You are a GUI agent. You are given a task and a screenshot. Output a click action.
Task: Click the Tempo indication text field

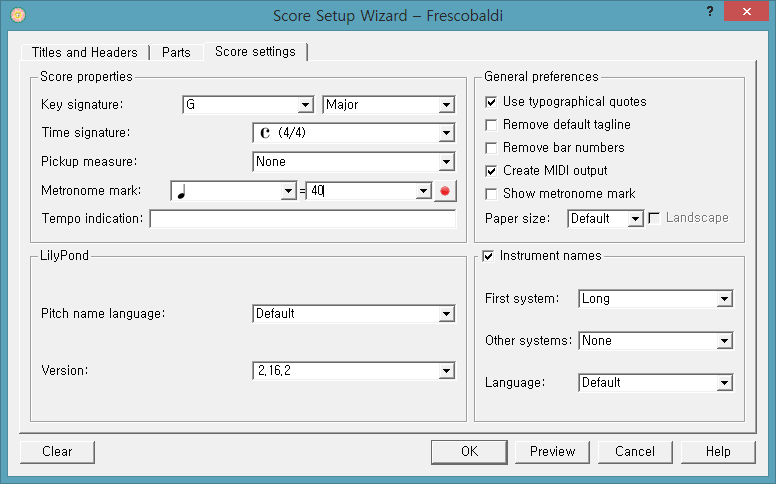click(302, 219)
